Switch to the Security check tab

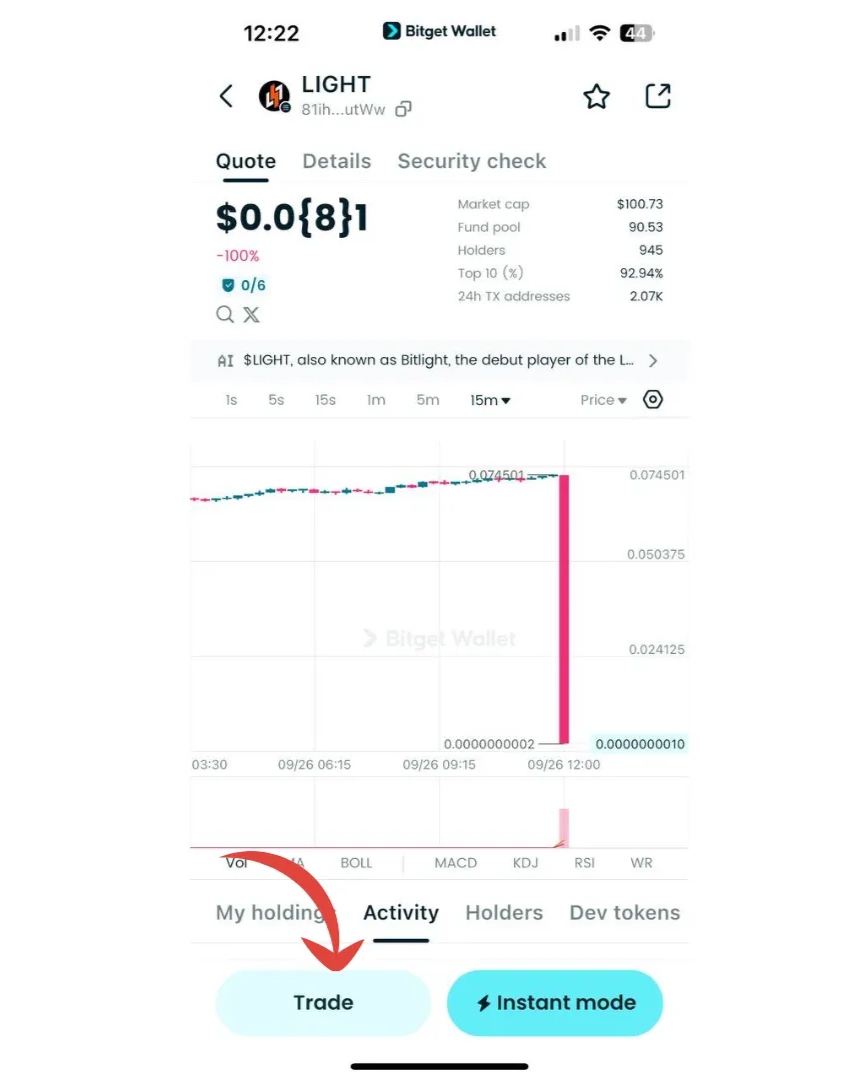coord(471,162)
